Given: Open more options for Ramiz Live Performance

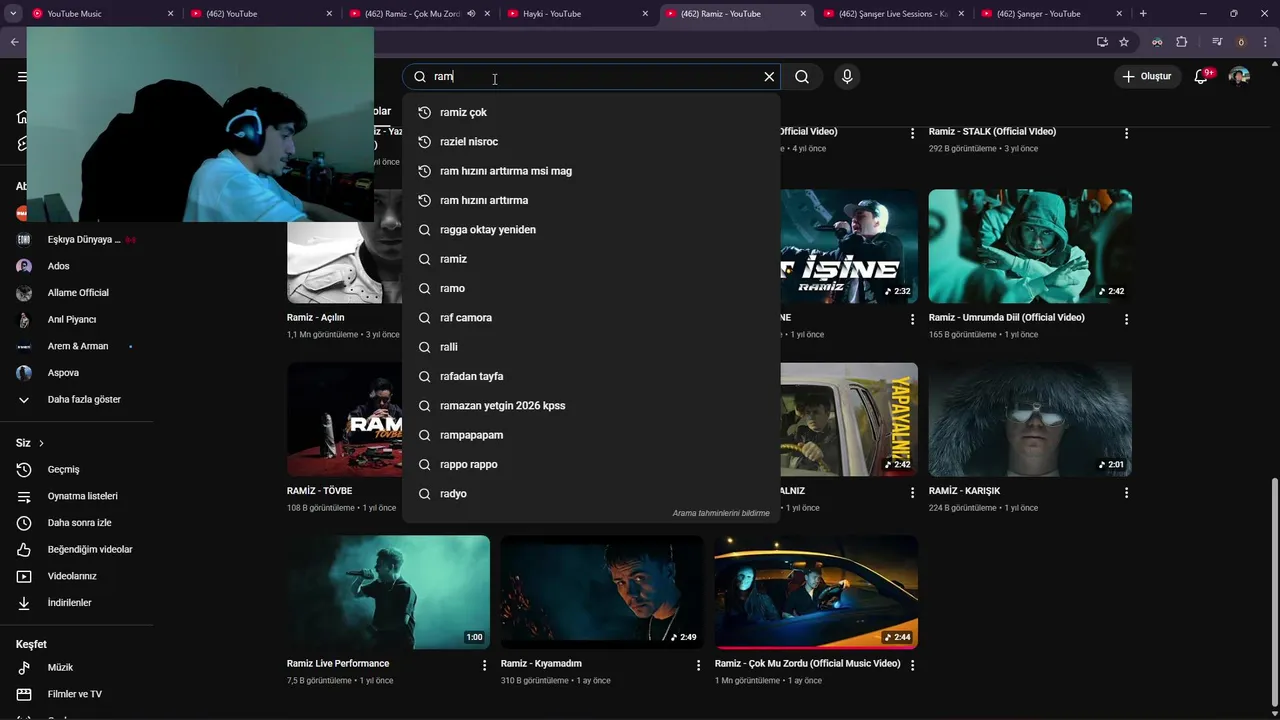Looking at the screenshot, I should point(484,665).
